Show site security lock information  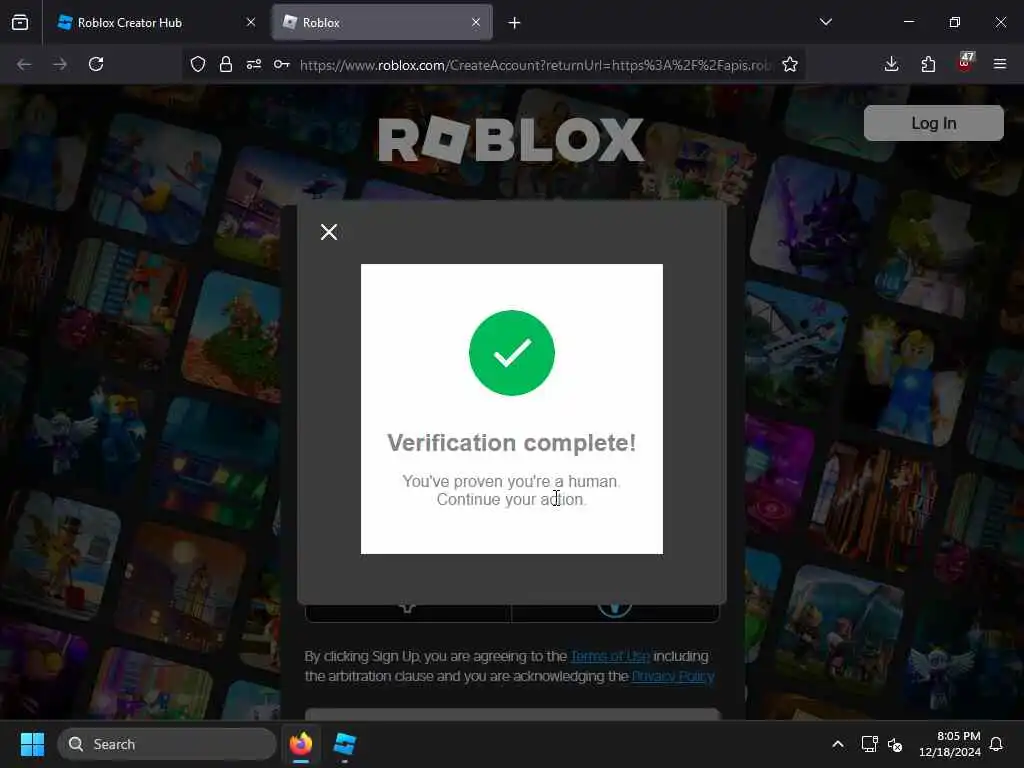(226, 64)
